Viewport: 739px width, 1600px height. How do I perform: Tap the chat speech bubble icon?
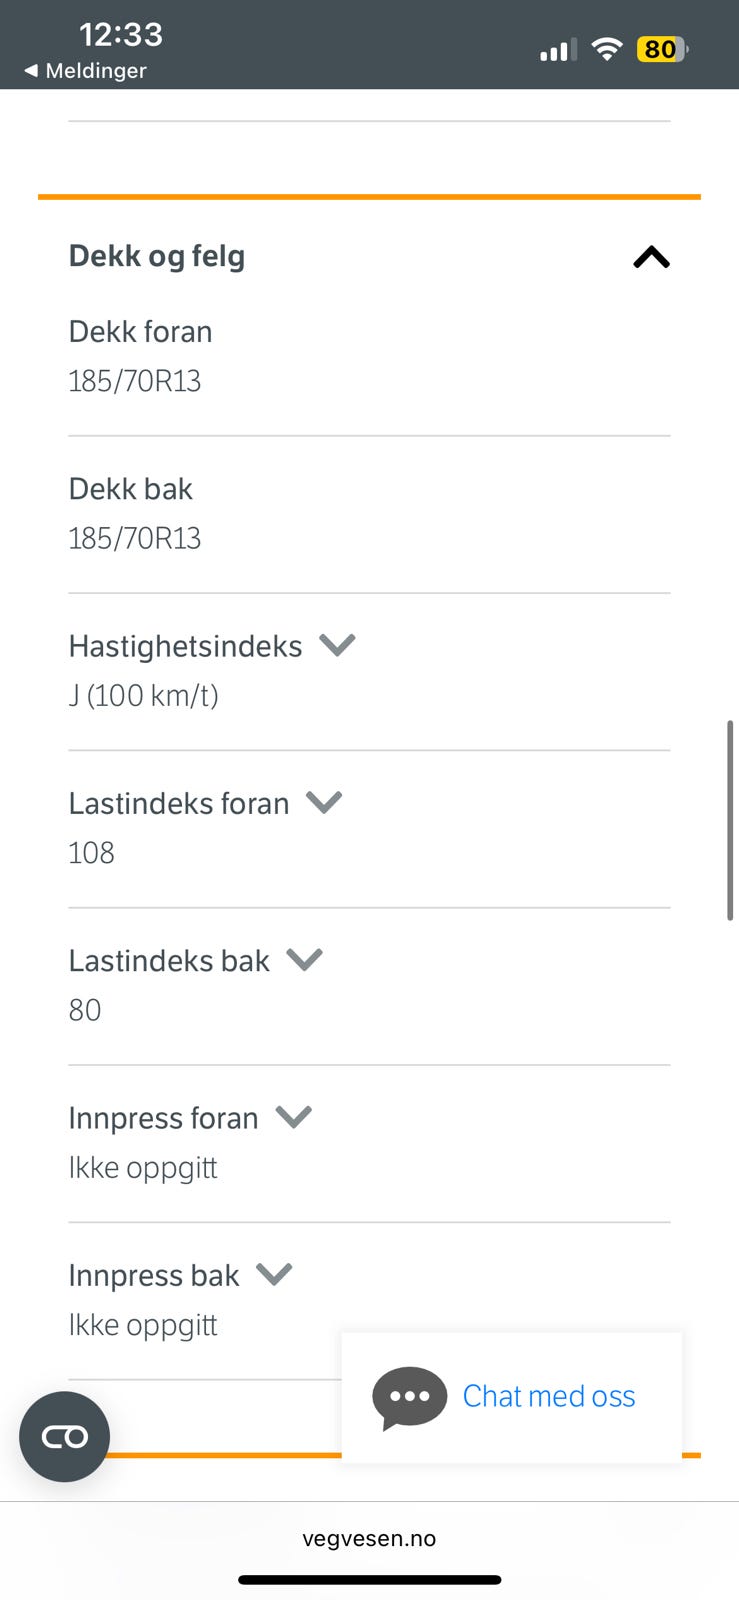coord(409,1397)
